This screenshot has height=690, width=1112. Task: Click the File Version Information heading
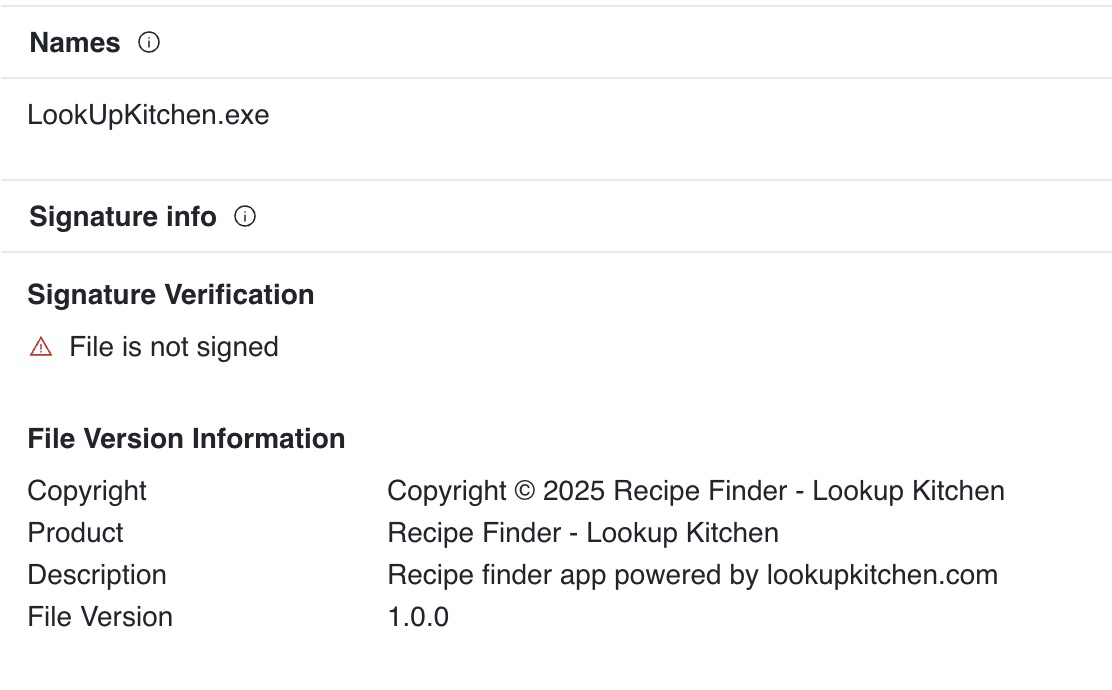(187, 438)
